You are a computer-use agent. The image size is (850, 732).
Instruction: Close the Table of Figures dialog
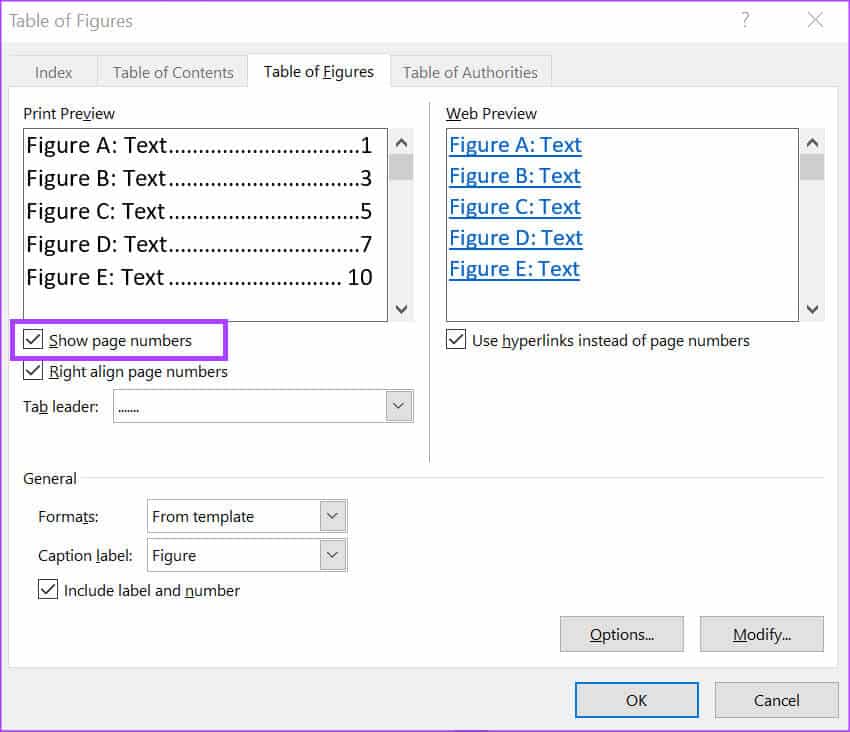click(815, 20)
